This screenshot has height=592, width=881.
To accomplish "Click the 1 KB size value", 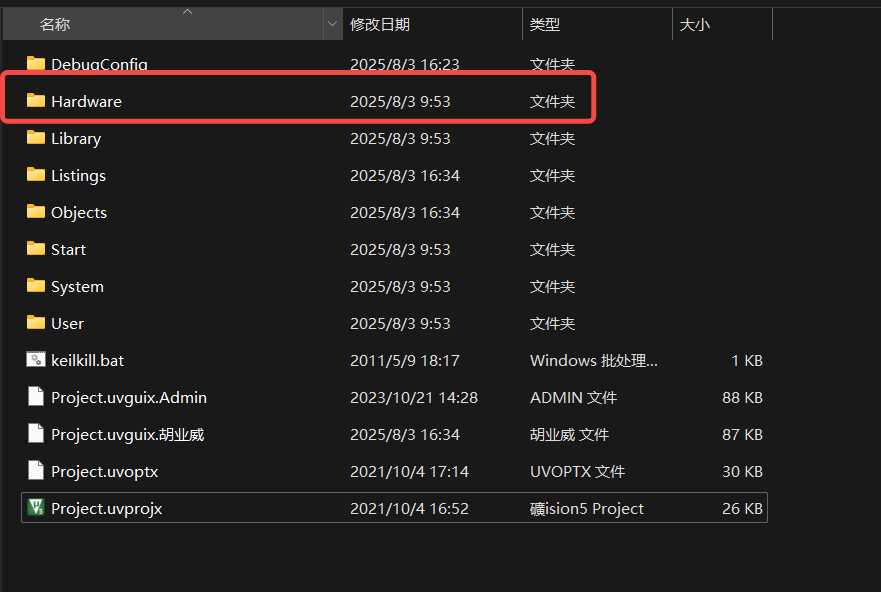I will pyautogui.click(x=747, y=361).
